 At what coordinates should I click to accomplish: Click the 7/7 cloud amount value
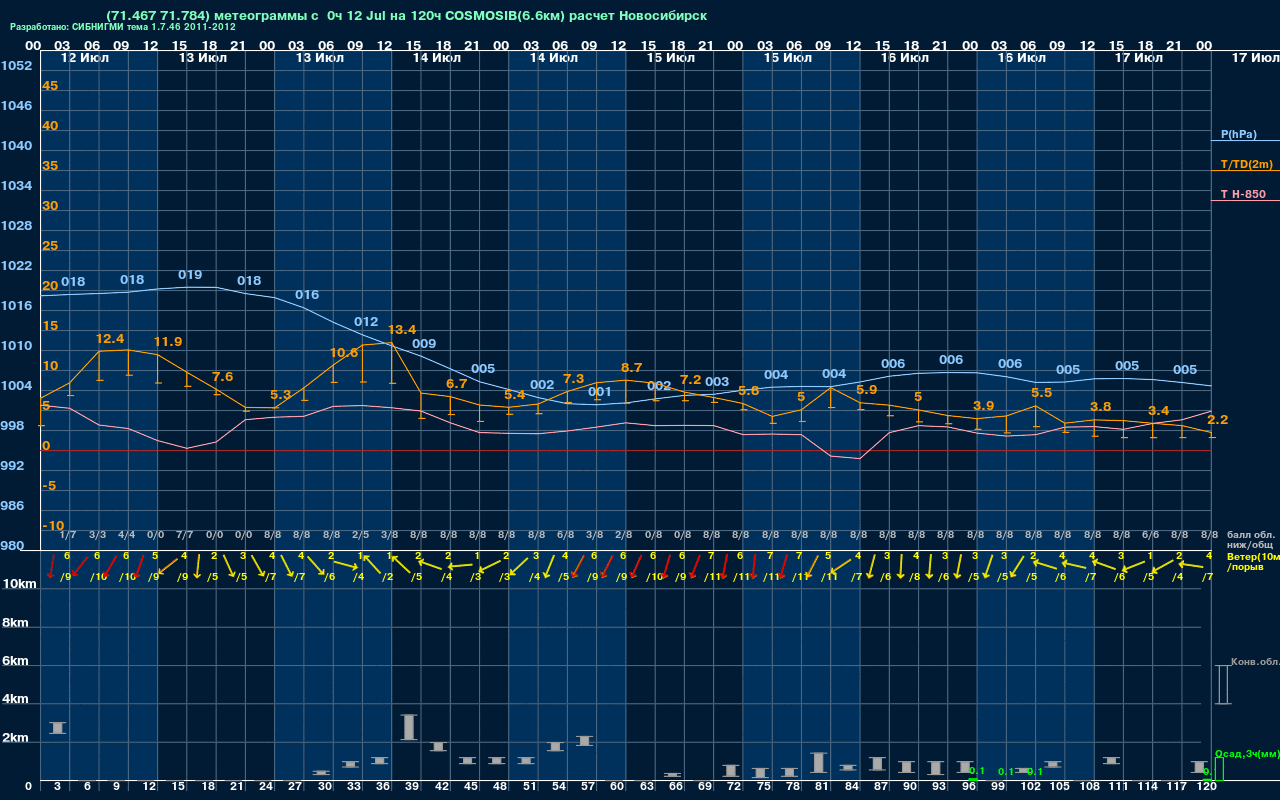coord(185,536)
